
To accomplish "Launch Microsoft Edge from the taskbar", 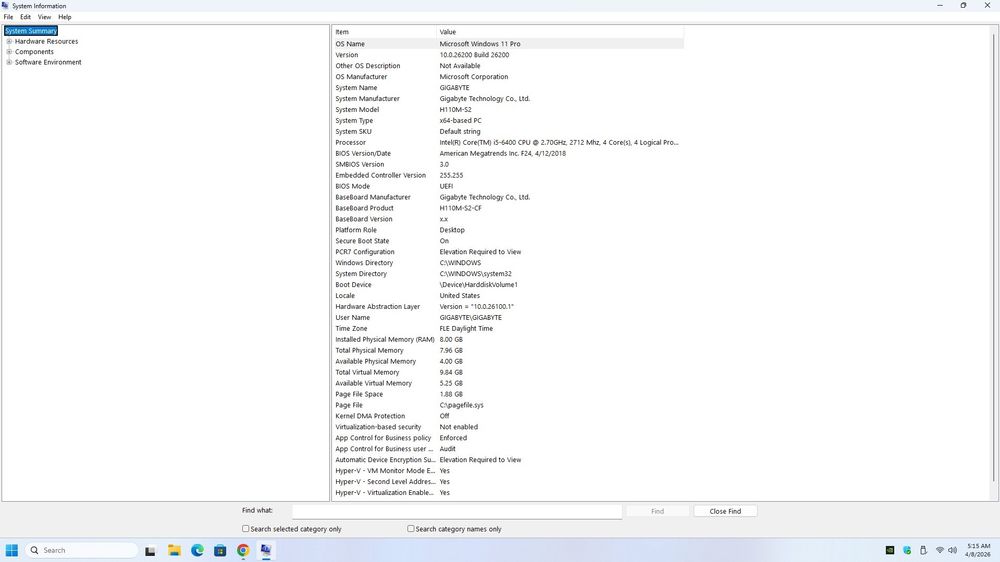I will (197, 551).
